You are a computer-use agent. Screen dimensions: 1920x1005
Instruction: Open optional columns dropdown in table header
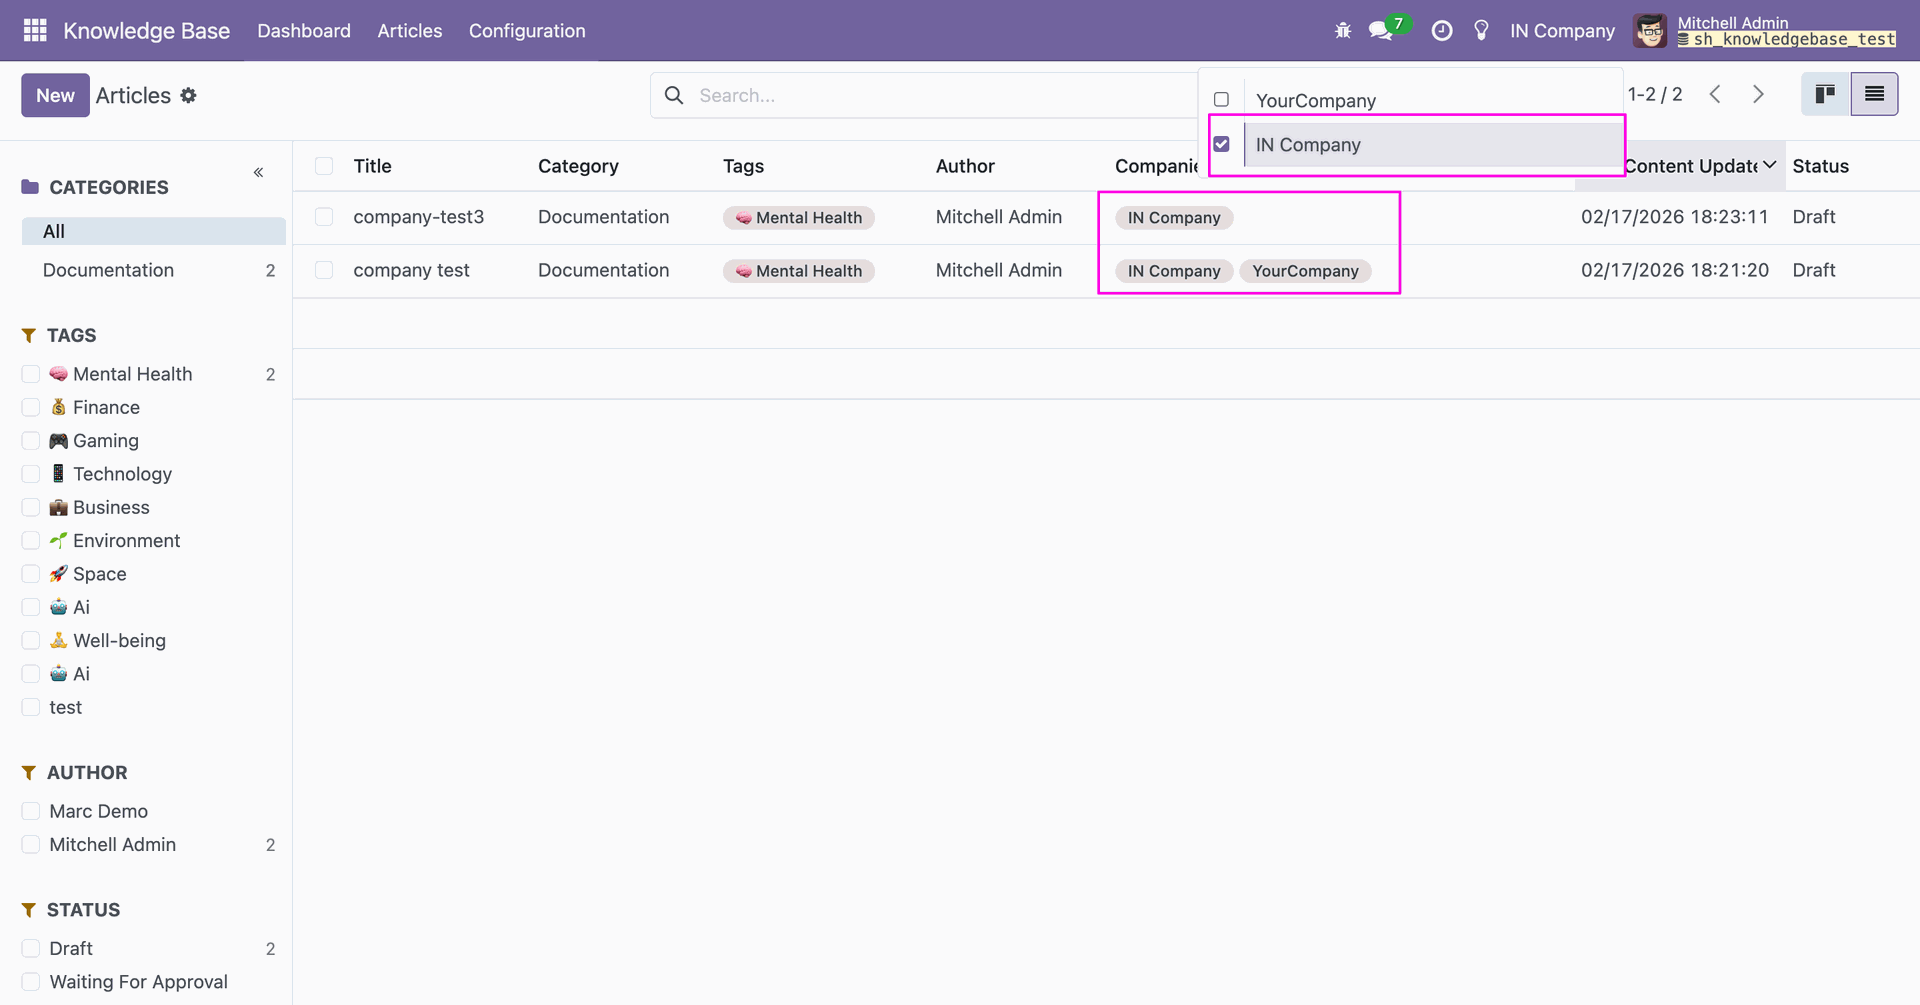[x=1770, y=165]
